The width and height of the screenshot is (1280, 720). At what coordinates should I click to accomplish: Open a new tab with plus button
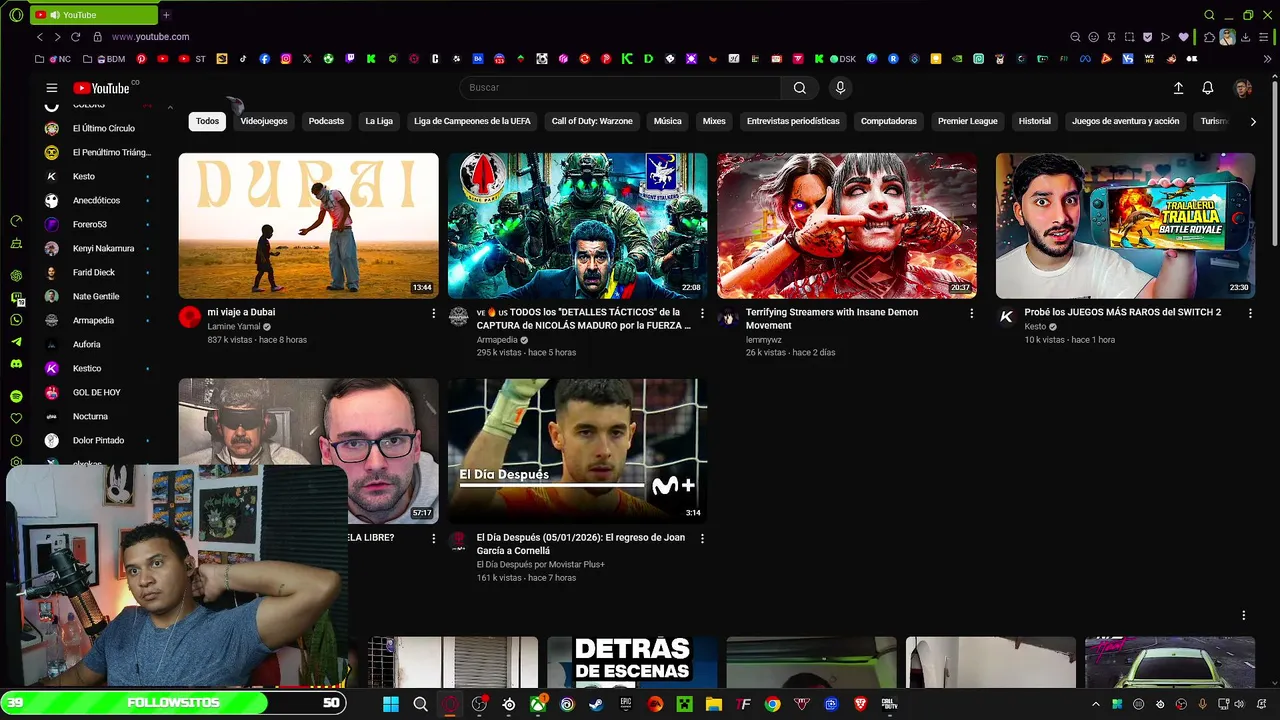(x=166, y=15)
